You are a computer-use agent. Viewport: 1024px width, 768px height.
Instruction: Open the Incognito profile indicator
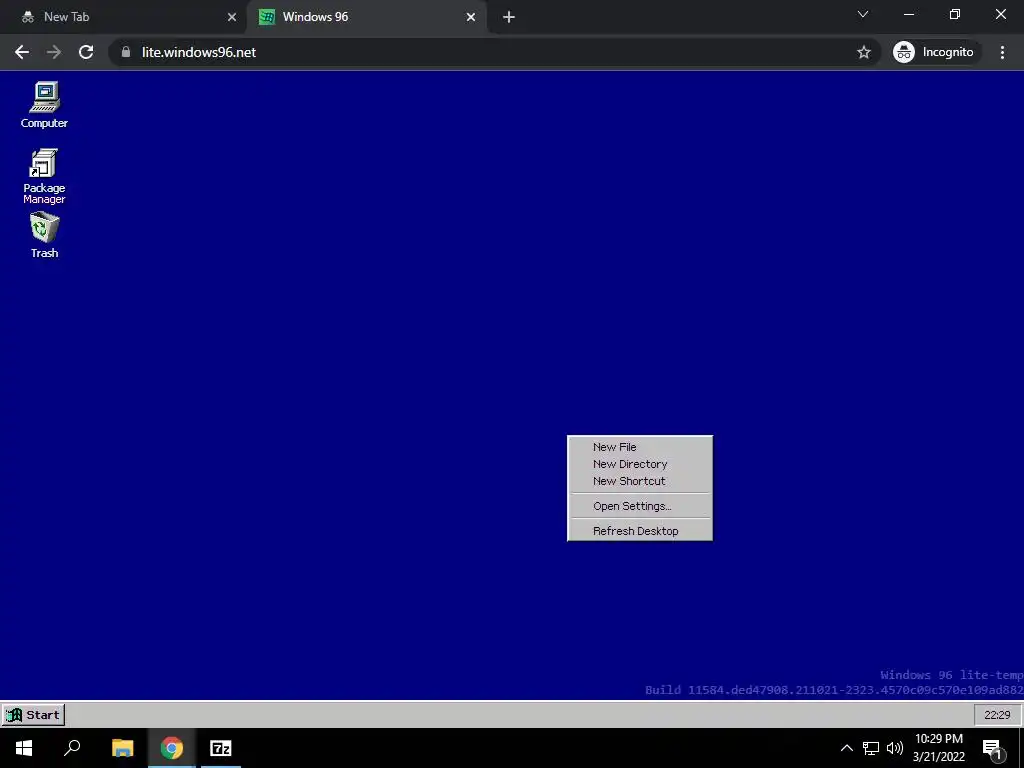pyautogui.click(x=934, y=52)
